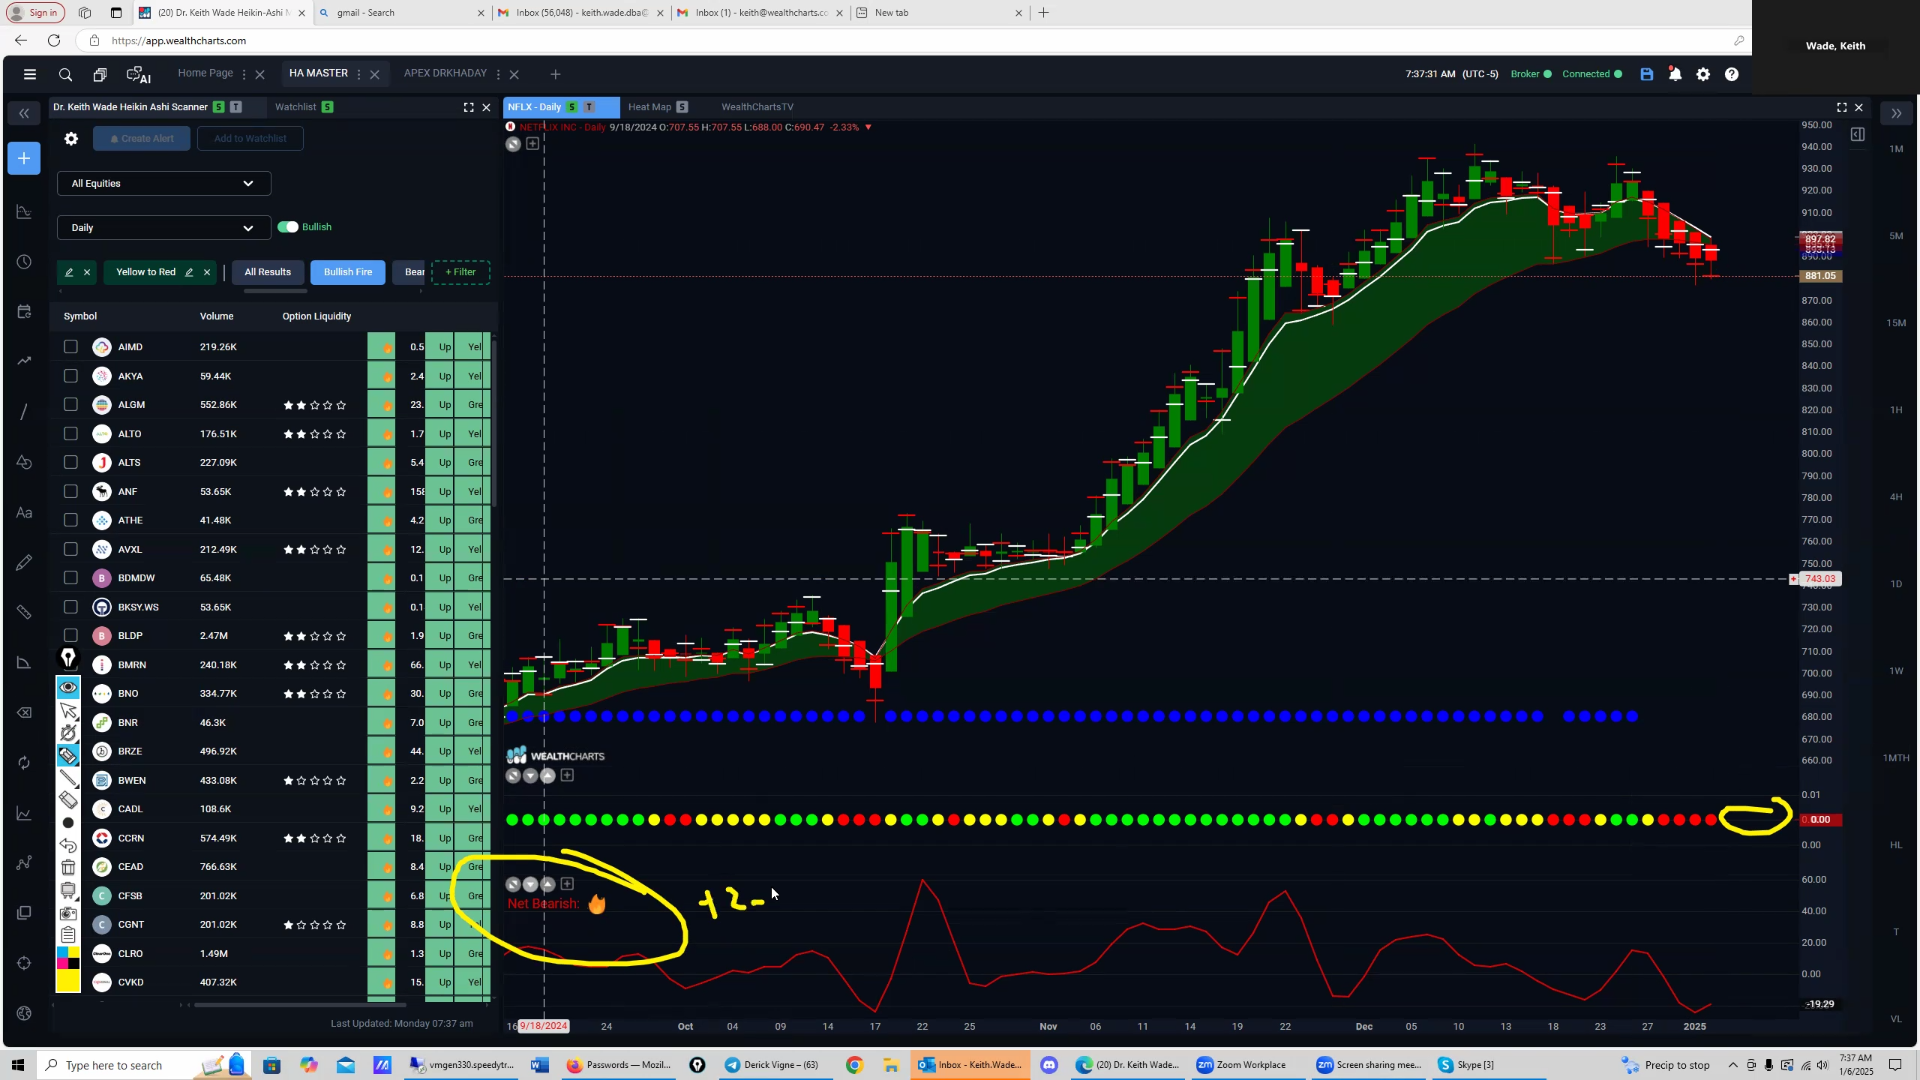
Task: Open the platform settings gear at top right
Action: tap(1703, 74)
